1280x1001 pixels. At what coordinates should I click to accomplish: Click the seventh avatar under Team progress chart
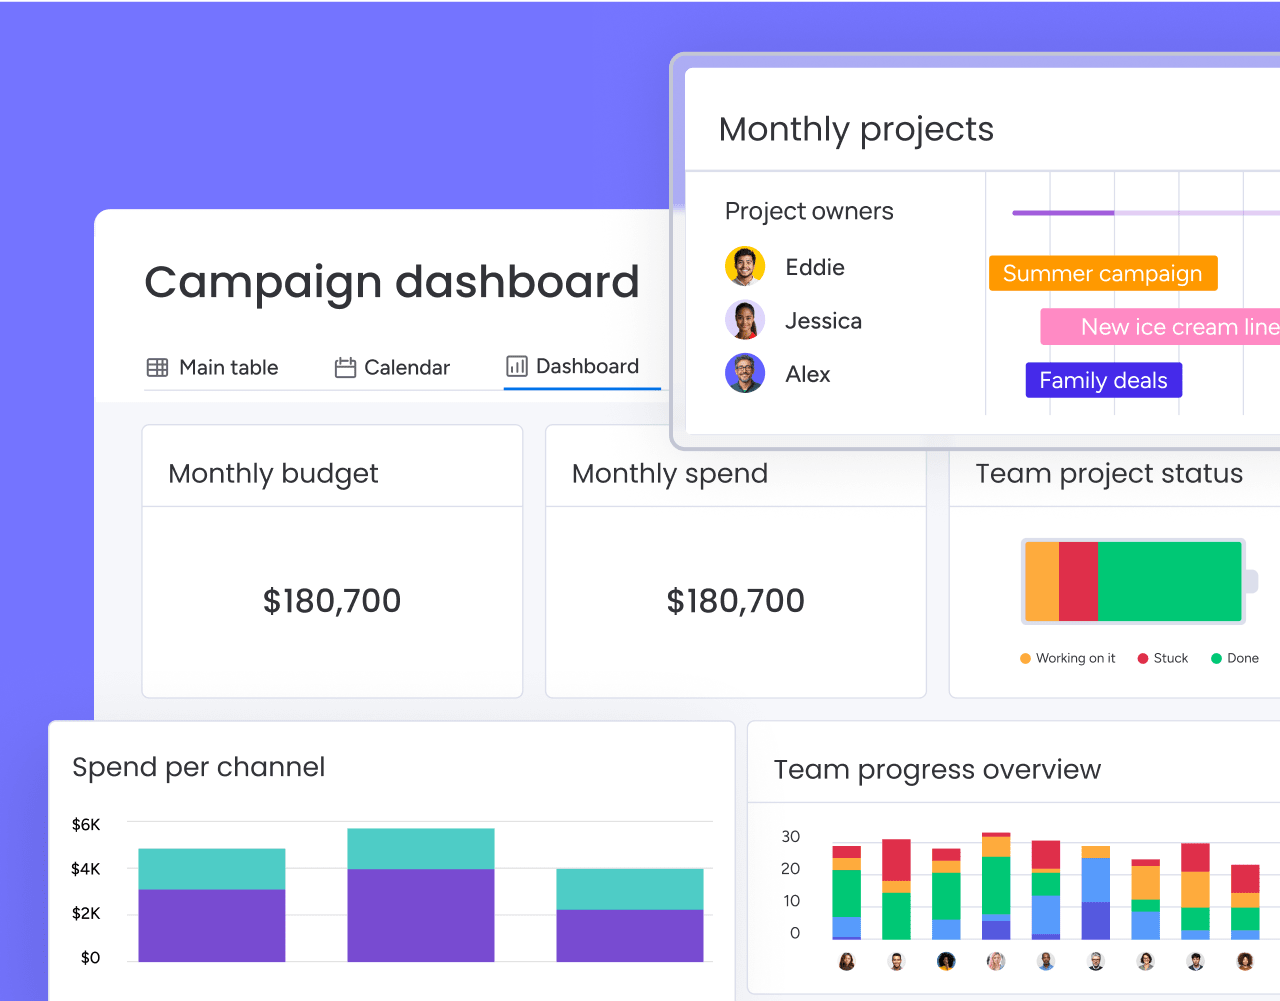coord(1146,961)
